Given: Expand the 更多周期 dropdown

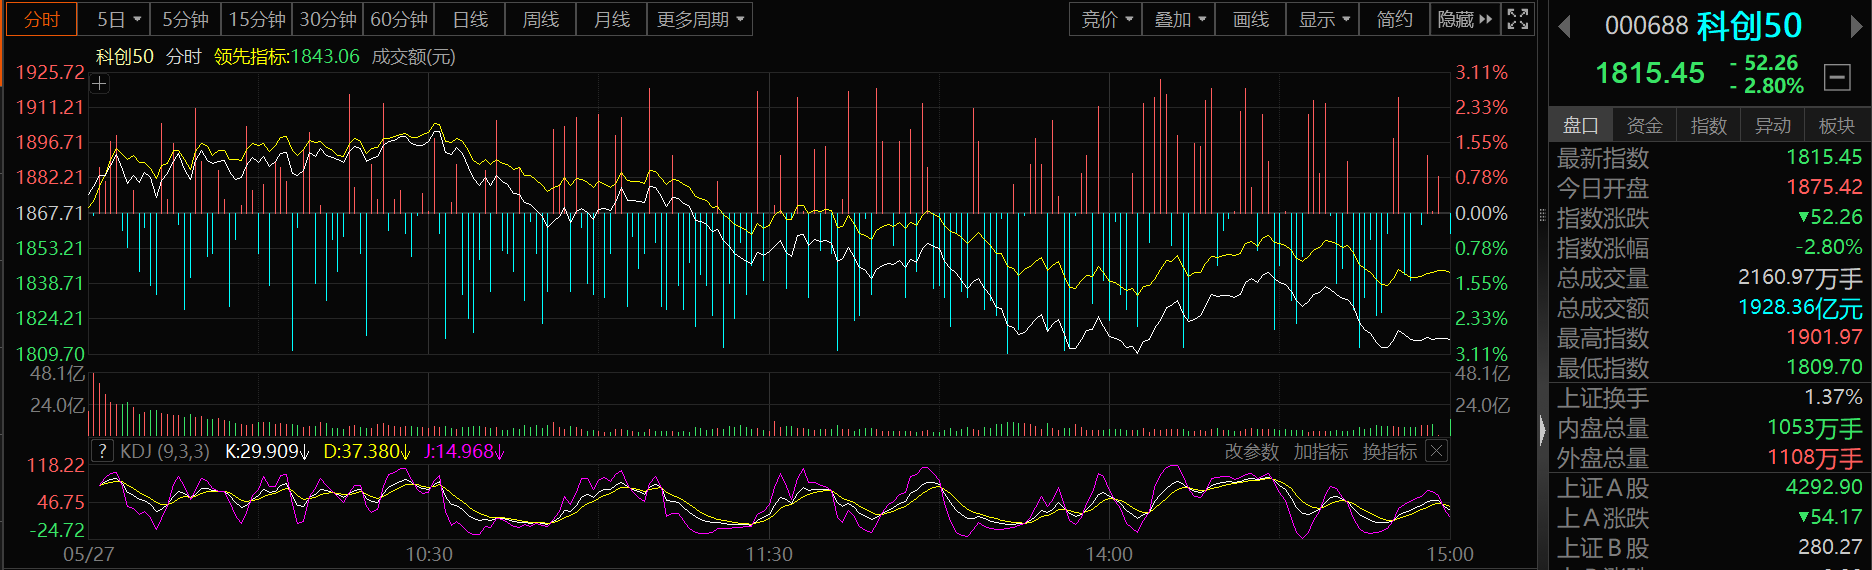Looking at the screenshot, I should click(700, 19).
